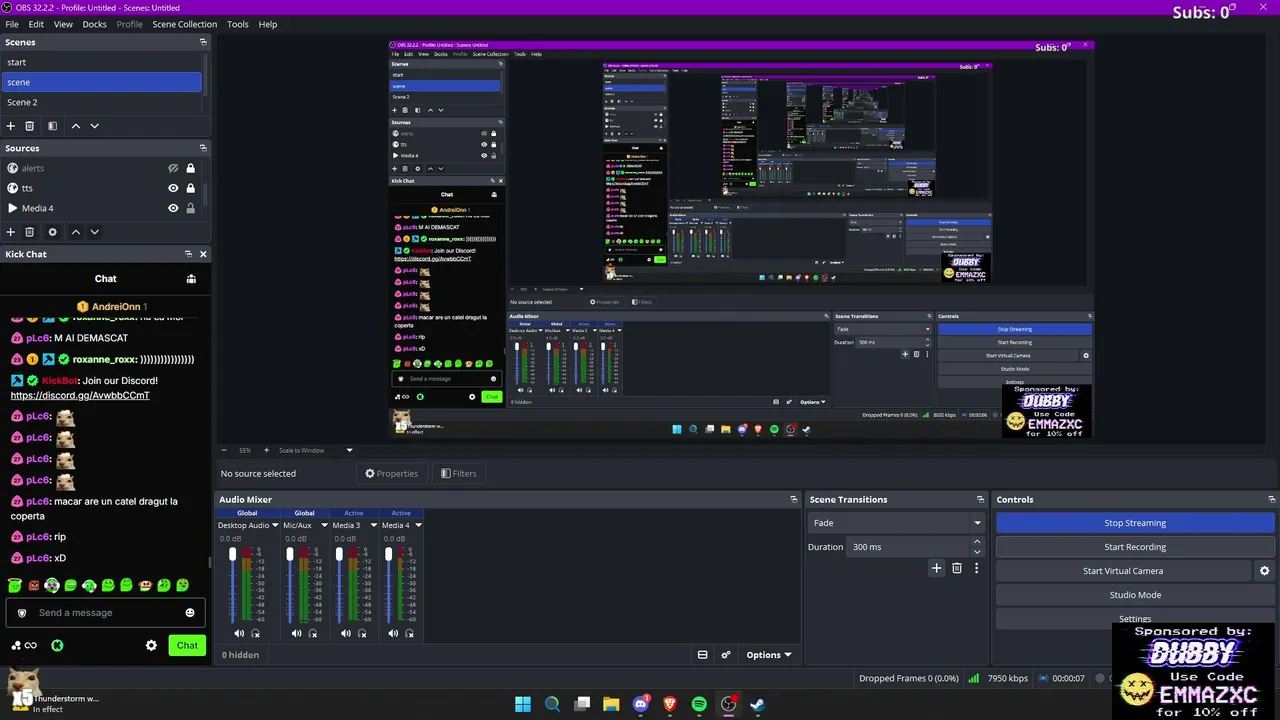Open the Fade transition dropdown
The image size is (1280, 720).
tap(897, 523)
